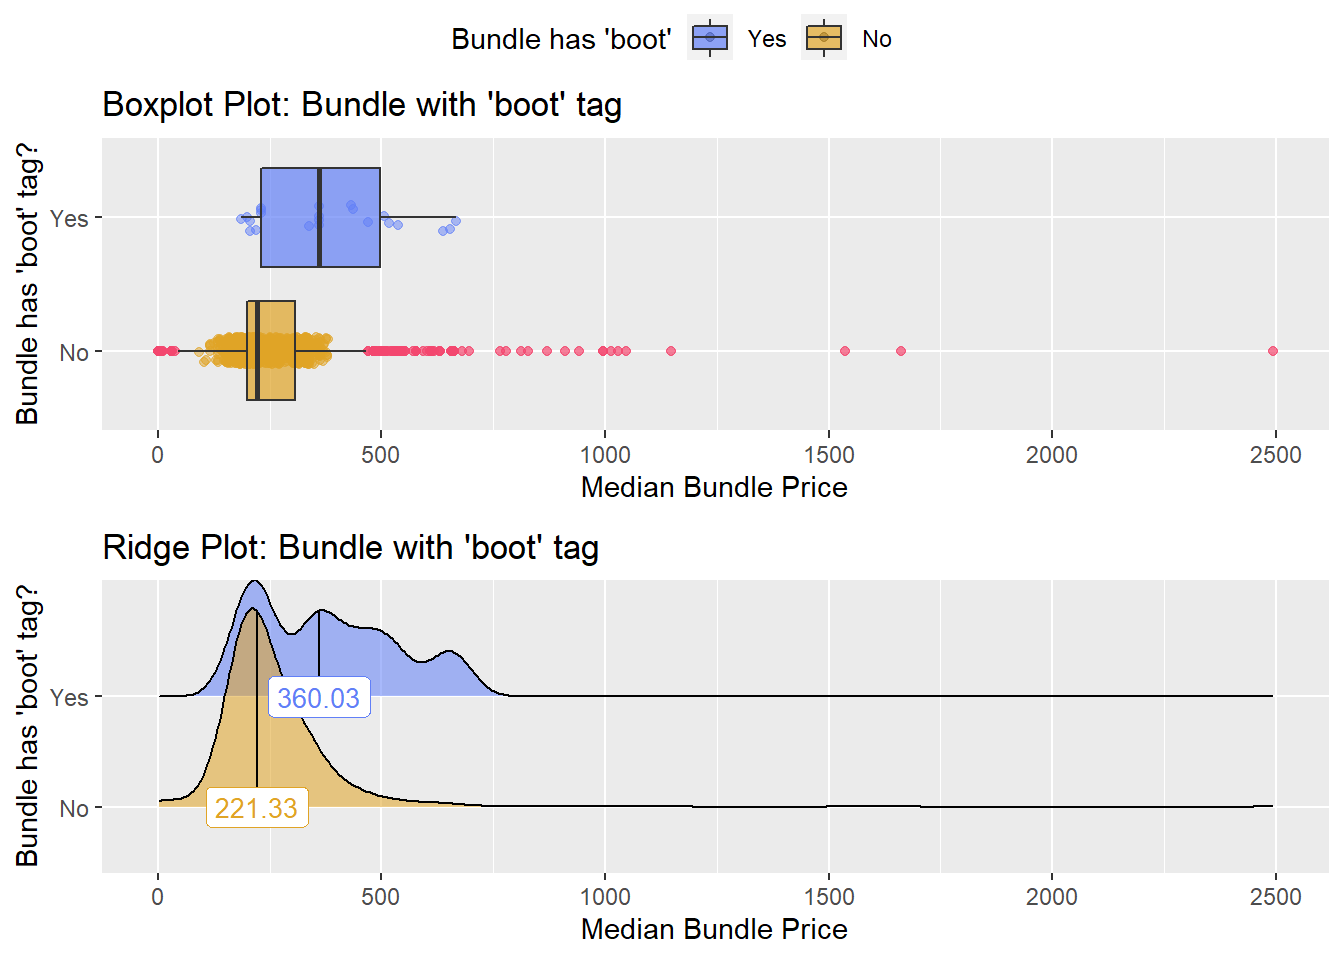Click the outlier point near 1150
1344x960 pixels.
pos(671,351)
